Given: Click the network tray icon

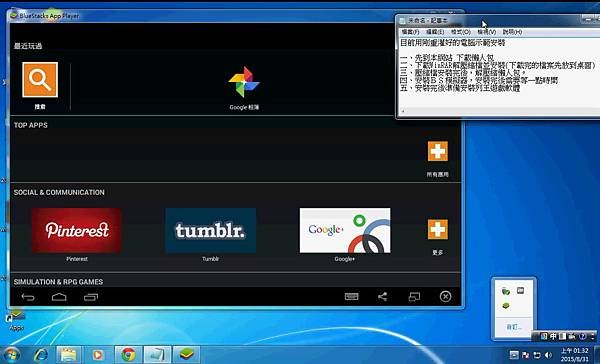Looking at the screenshot, I should (537, 356).
